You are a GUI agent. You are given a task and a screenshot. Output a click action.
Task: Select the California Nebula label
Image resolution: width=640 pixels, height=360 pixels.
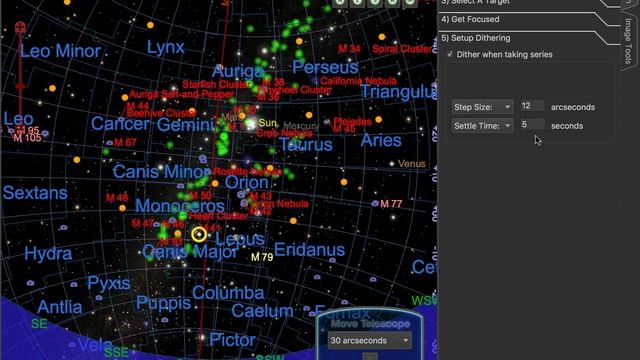358,81
